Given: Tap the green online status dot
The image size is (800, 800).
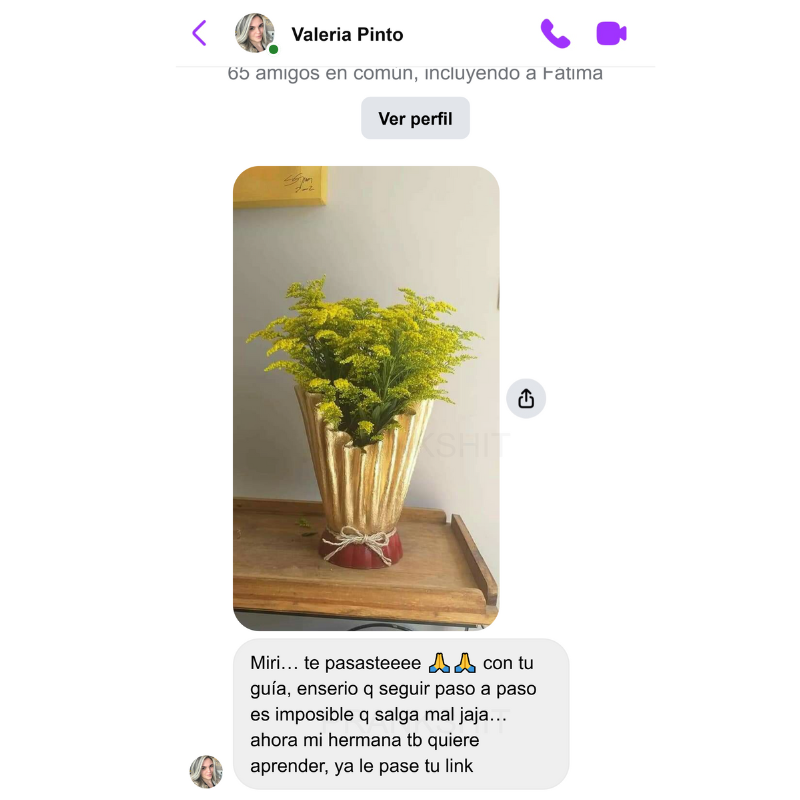Looking at the screenshot, I should [273, 49].
